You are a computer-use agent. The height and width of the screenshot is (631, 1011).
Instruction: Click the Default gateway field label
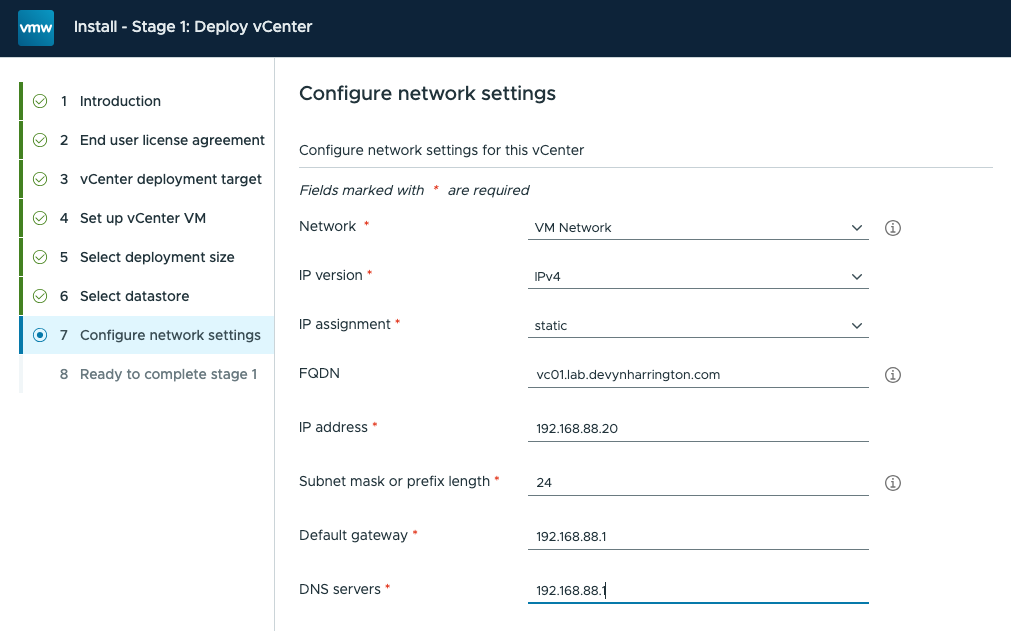tap(353, 535)
